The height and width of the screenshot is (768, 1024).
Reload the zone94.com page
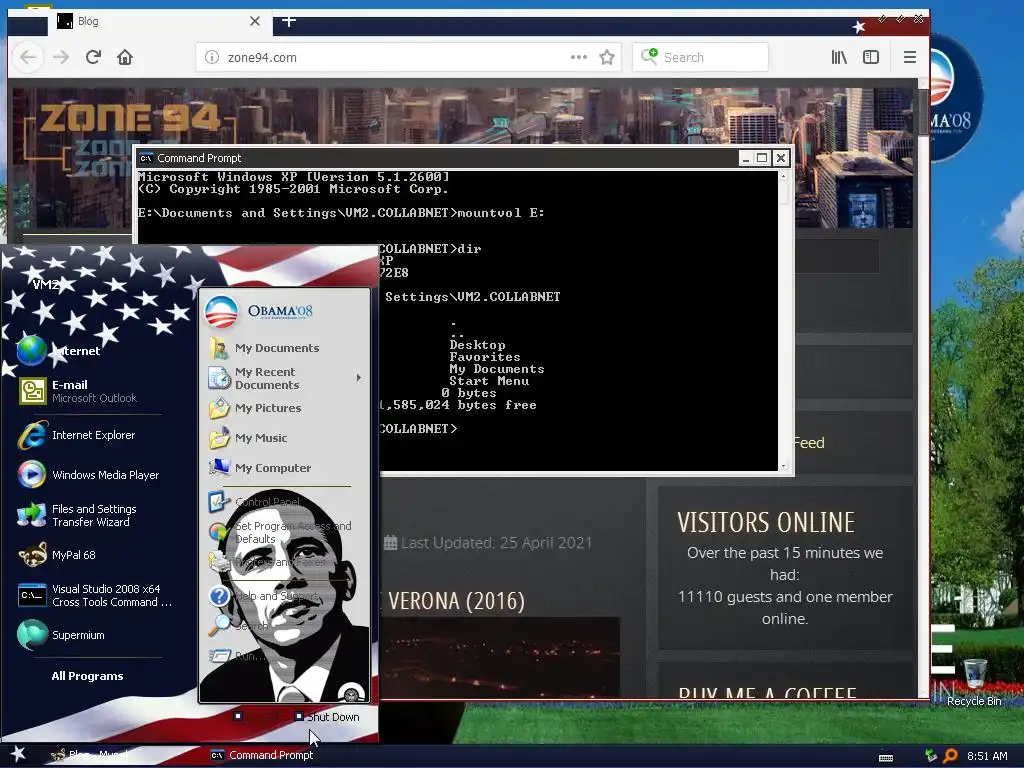tap(93, 57)
